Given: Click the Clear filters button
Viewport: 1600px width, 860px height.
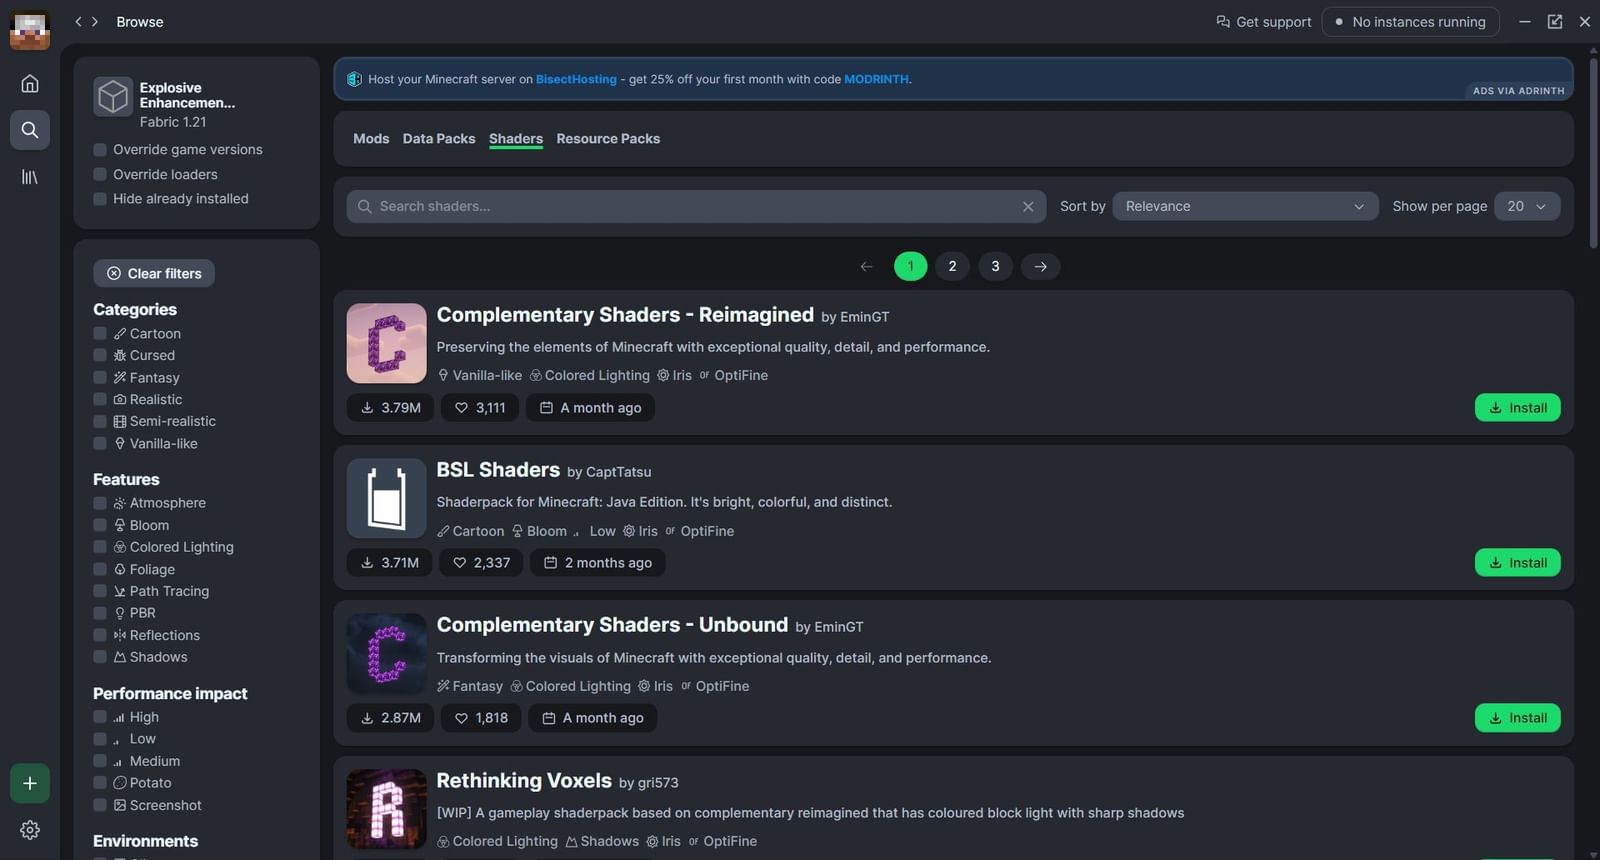Looking at the screenshot, I should [154, 274].
